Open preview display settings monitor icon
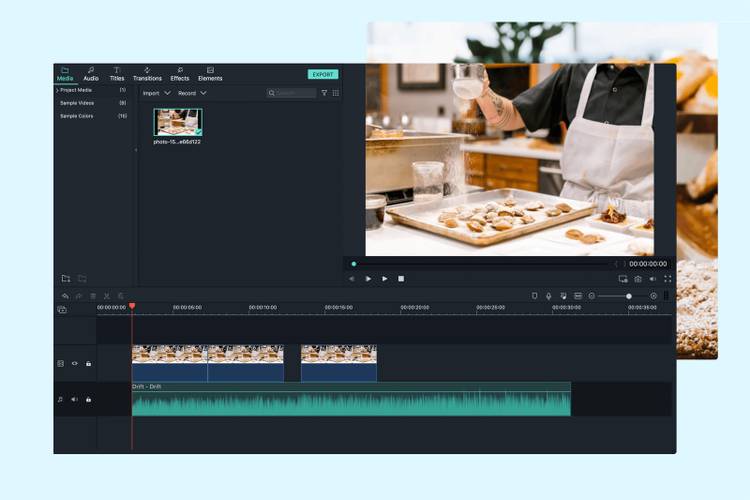 (x=623, y=279)
